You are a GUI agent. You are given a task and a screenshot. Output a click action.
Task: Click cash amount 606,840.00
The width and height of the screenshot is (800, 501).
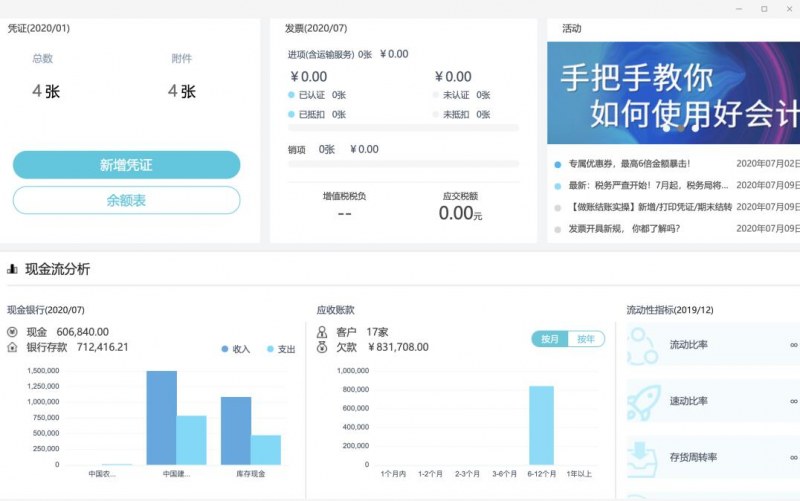(x=83, y=332)
